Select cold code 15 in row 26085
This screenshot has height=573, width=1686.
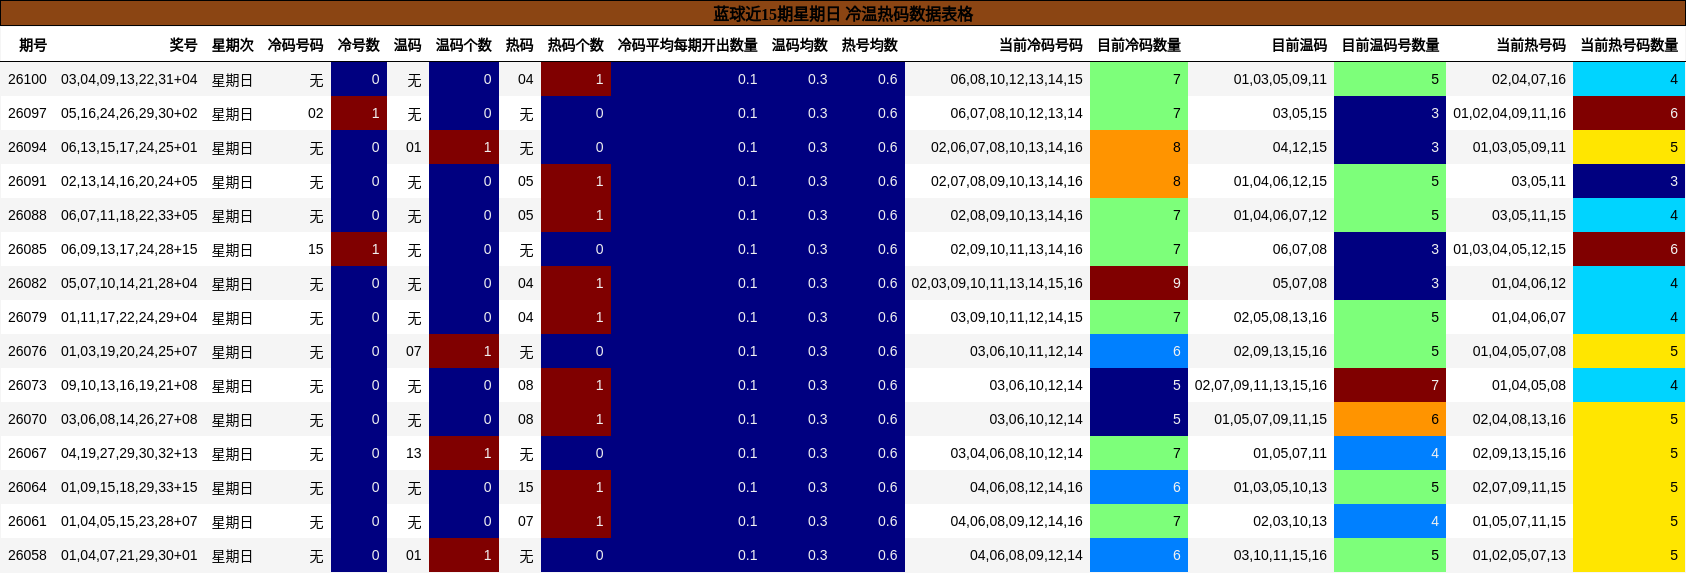tap(315, 249)
